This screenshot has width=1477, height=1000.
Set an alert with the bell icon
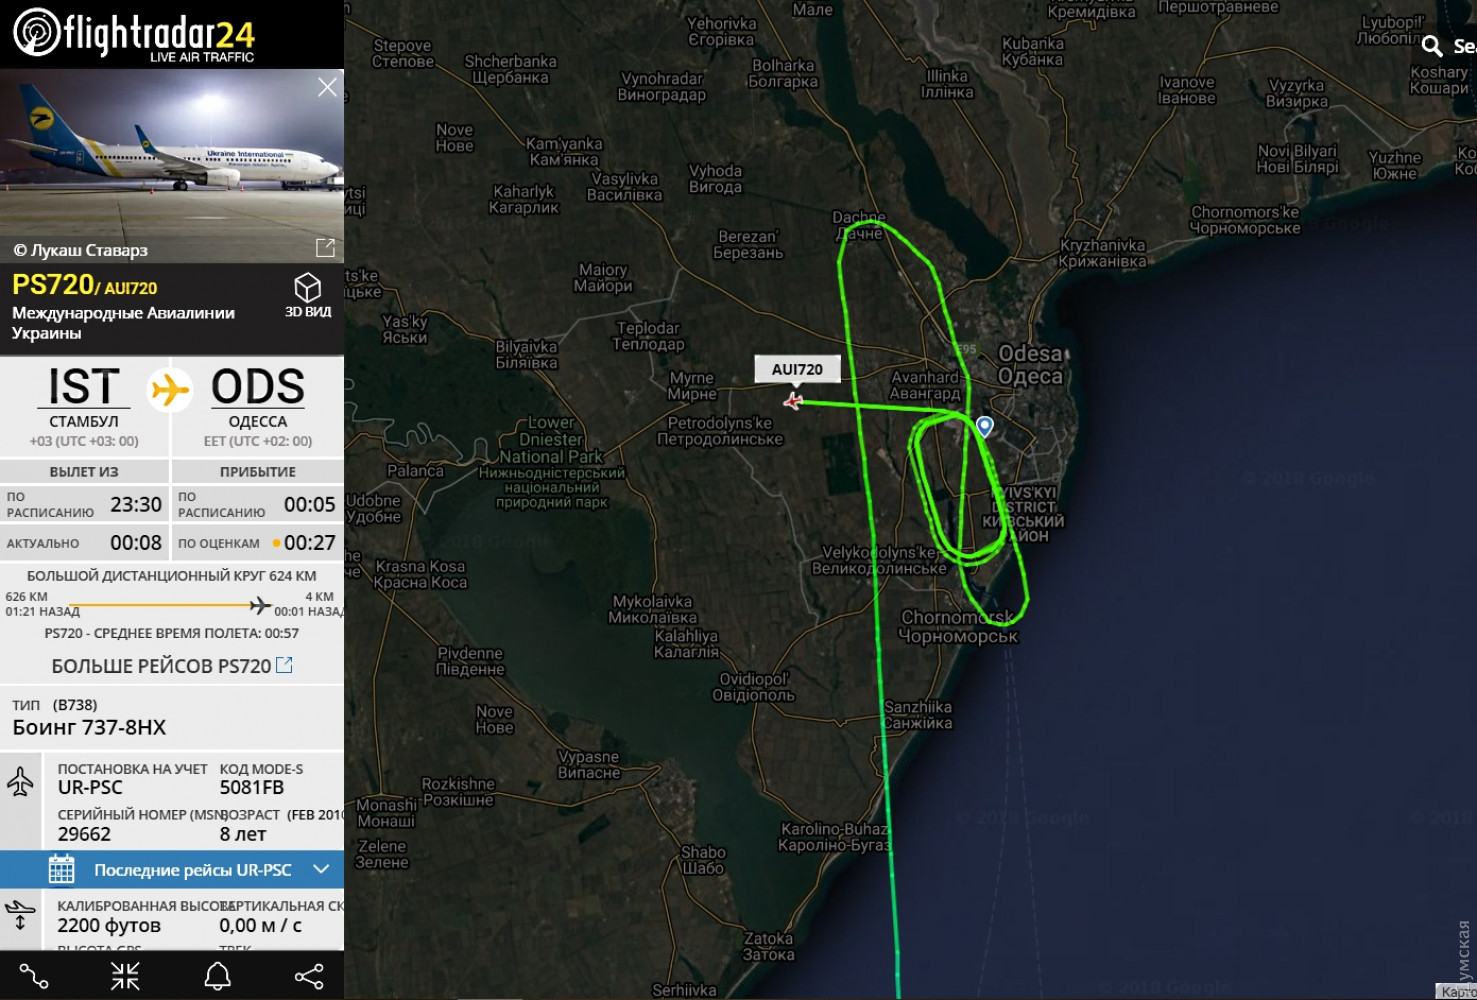coord(217,976)
